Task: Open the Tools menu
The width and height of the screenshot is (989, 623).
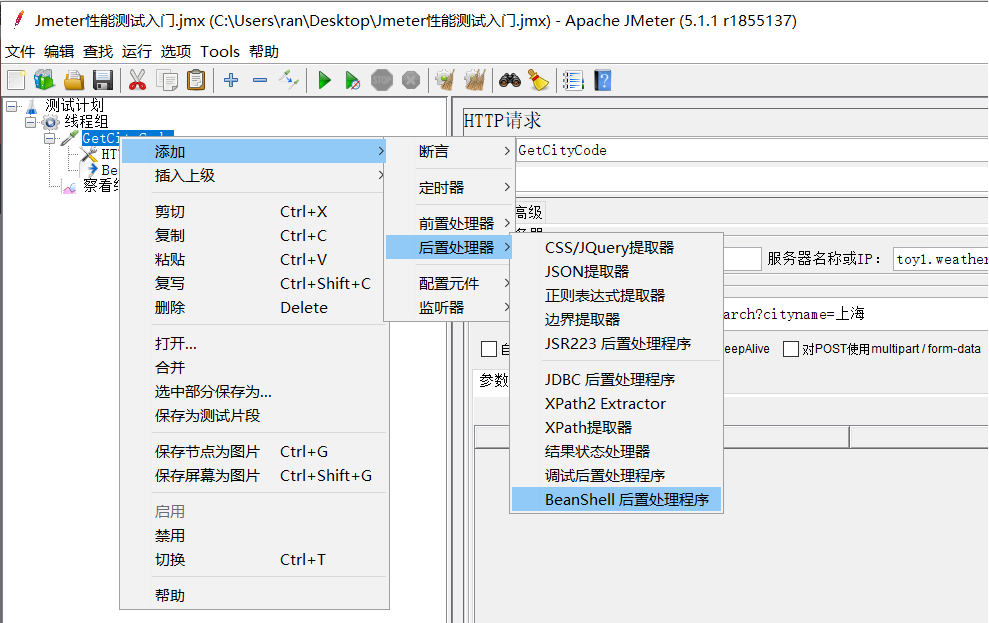Action: [220, 52]
